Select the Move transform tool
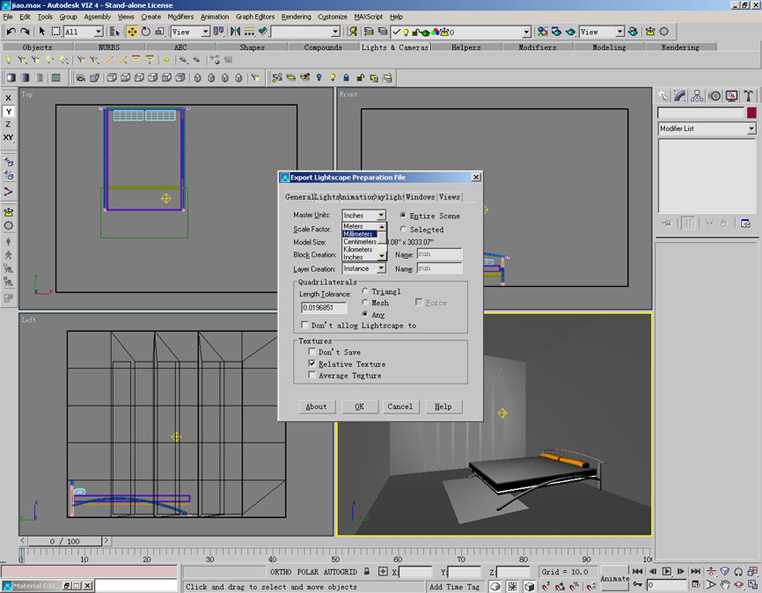Screen dimensions: 762x593 pyautogui.click(x=132, y=32)
